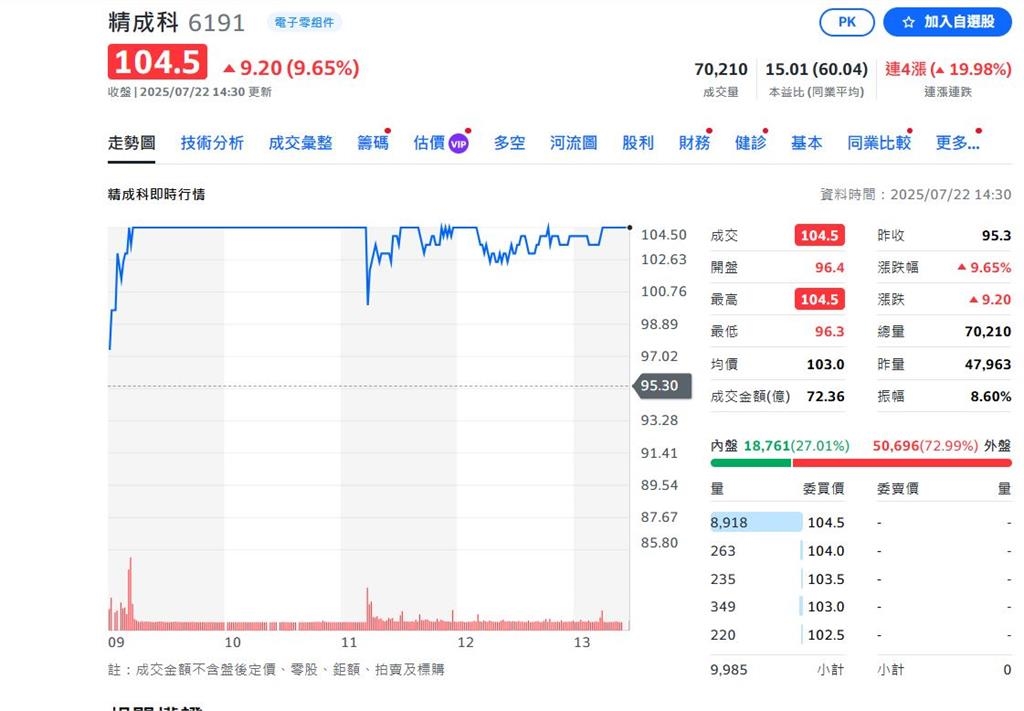Expand the 更多… dropdown menu
1024x711 pixels.
tap(958, 143)
